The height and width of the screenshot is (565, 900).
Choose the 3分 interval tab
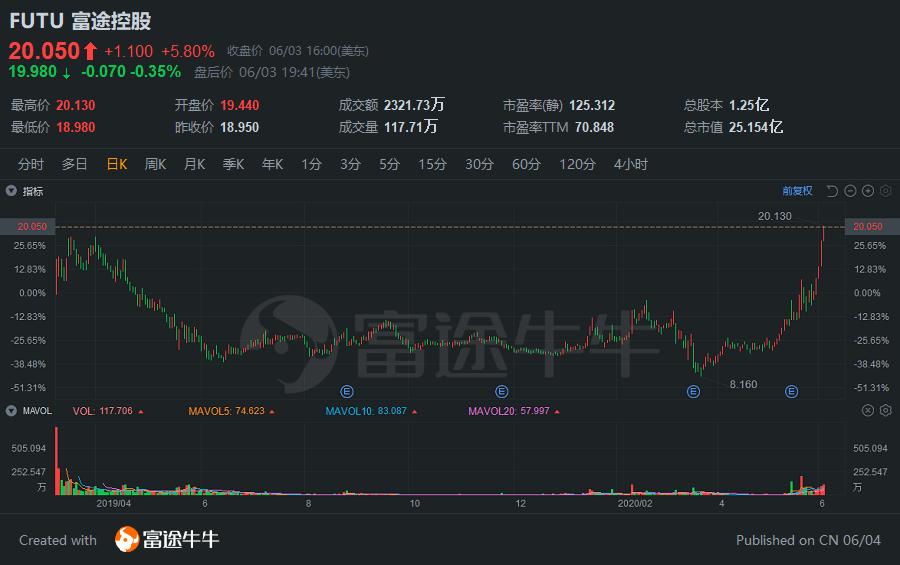click(350, 164)
